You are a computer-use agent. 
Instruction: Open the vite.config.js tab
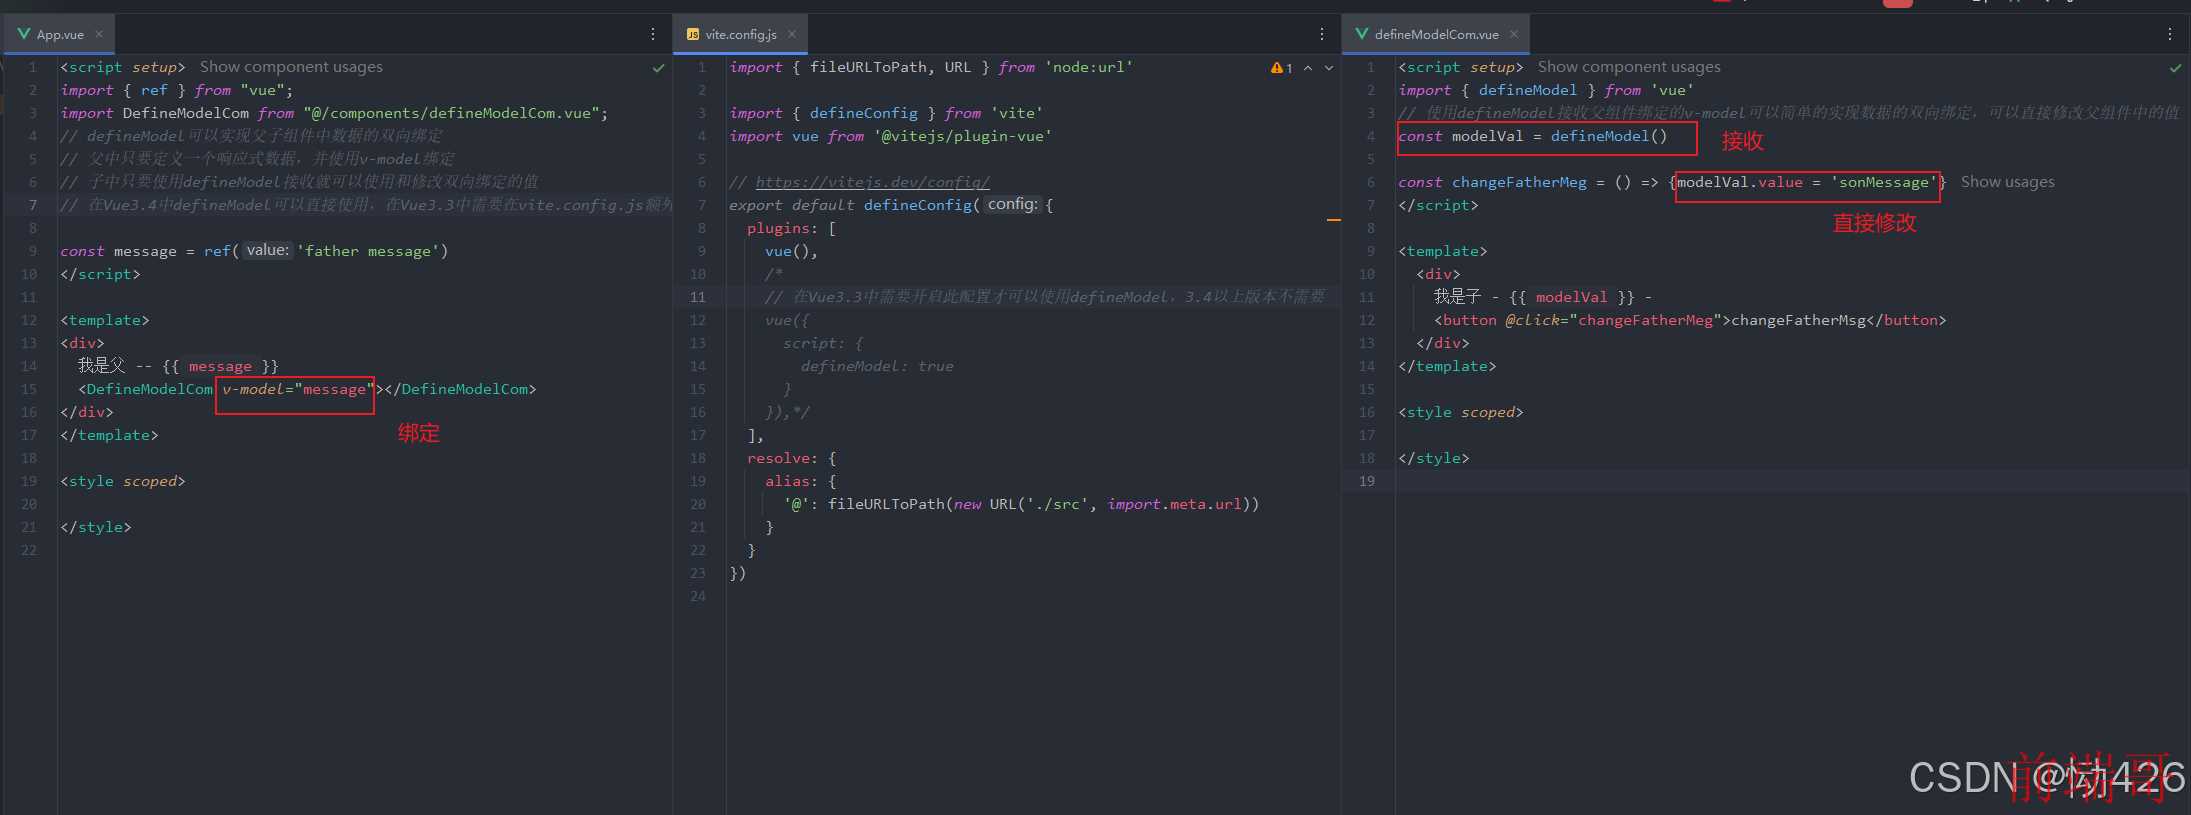tap(741, 34)
